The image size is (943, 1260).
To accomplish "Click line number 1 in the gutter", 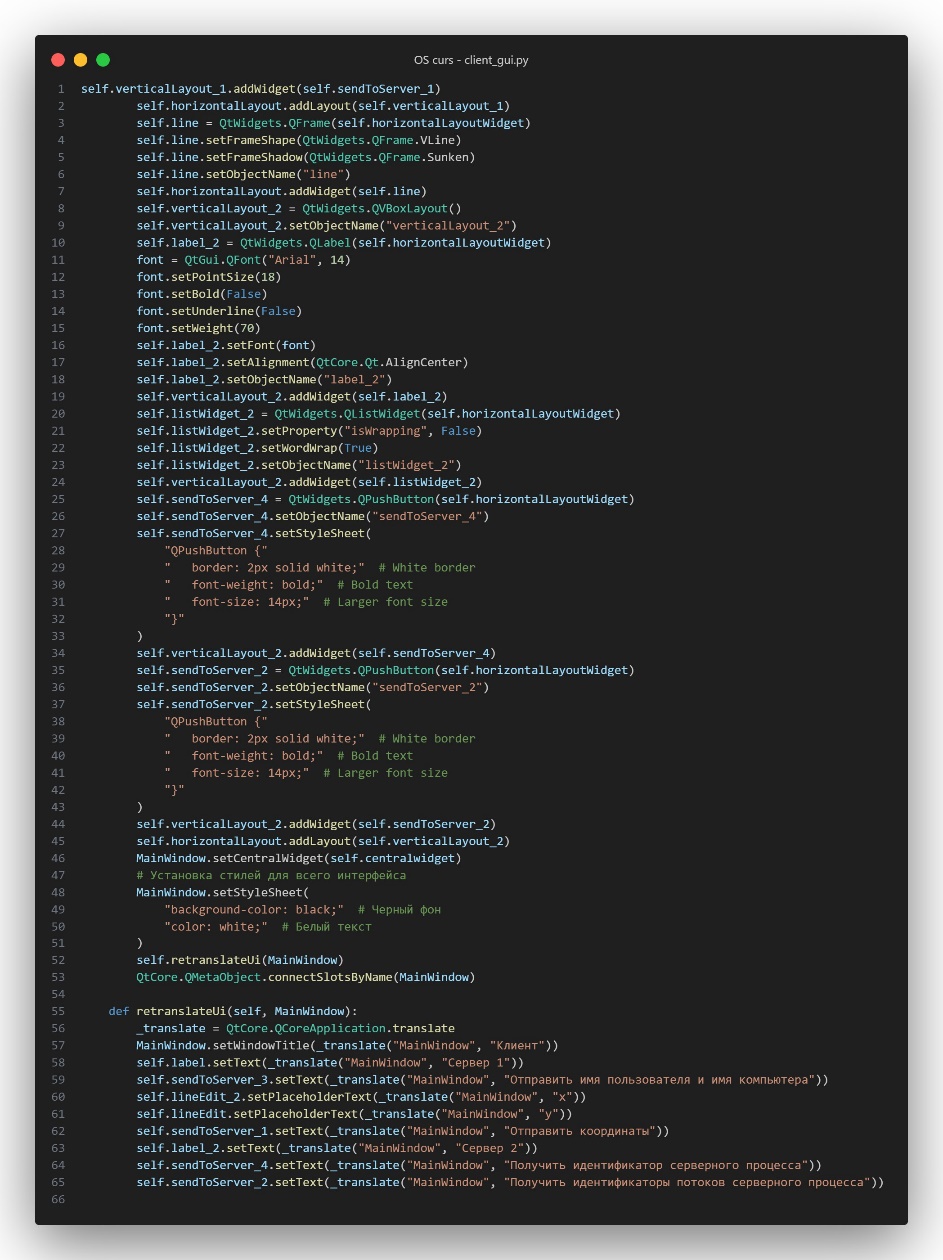I will pyautogui.click(x=61, y=89).
